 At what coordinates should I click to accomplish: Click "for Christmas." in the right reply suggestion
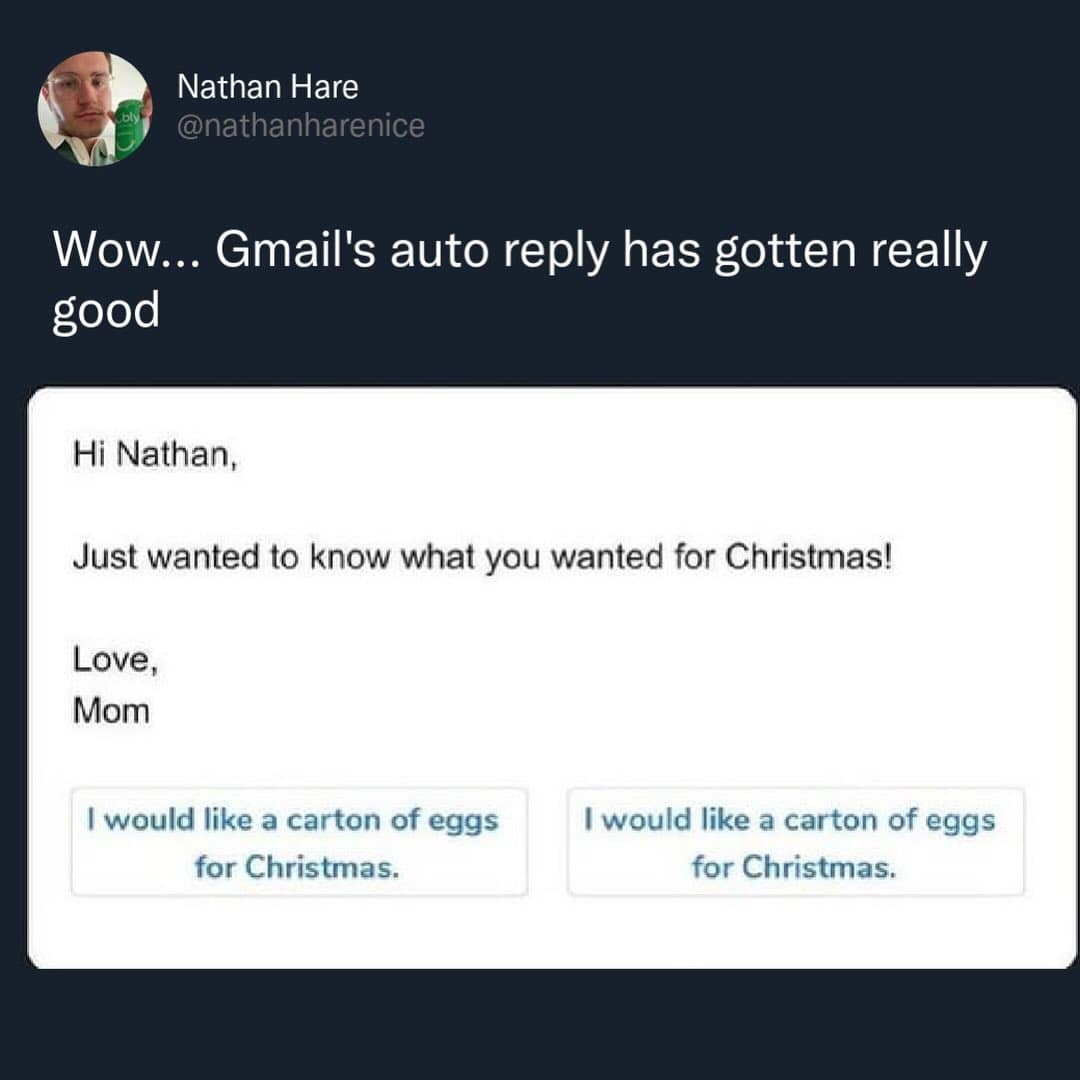795,866
